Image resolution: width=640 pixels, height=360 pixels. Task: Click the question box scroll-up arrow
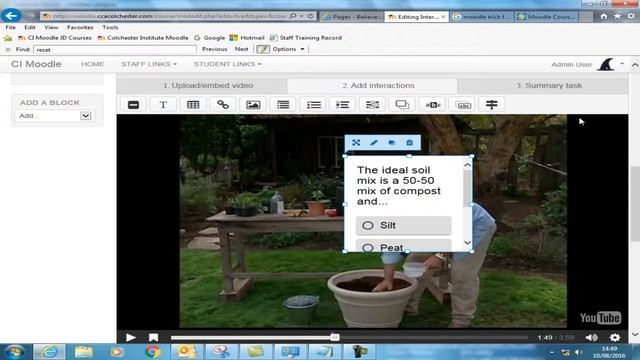click(467, 165)
